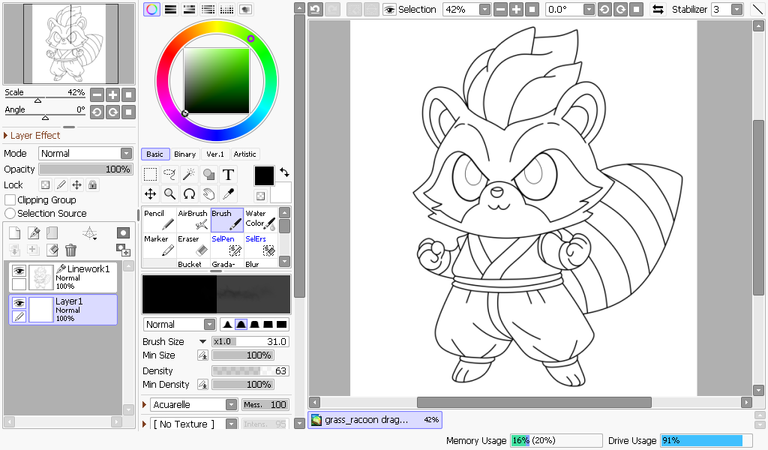This screenshot has width=768, height=450.
Task: Toggle Min Density pressure button
Action: pyautogui.click(x=203, y=385)
